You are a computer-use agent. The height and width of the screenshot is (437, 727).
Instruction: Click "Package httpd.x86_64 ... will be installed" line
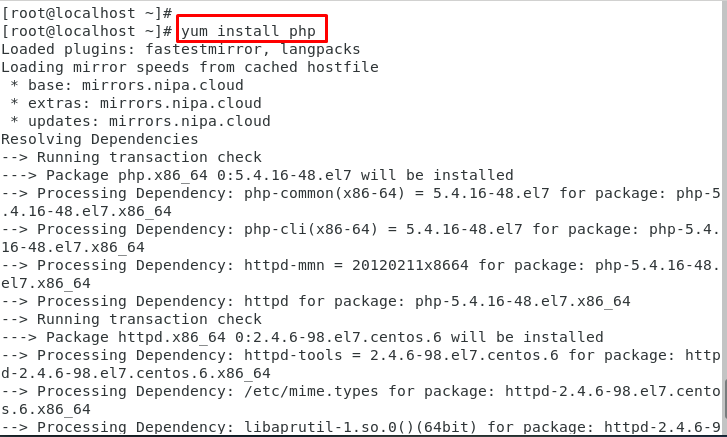pyautogui.click(x=302, y=337)
